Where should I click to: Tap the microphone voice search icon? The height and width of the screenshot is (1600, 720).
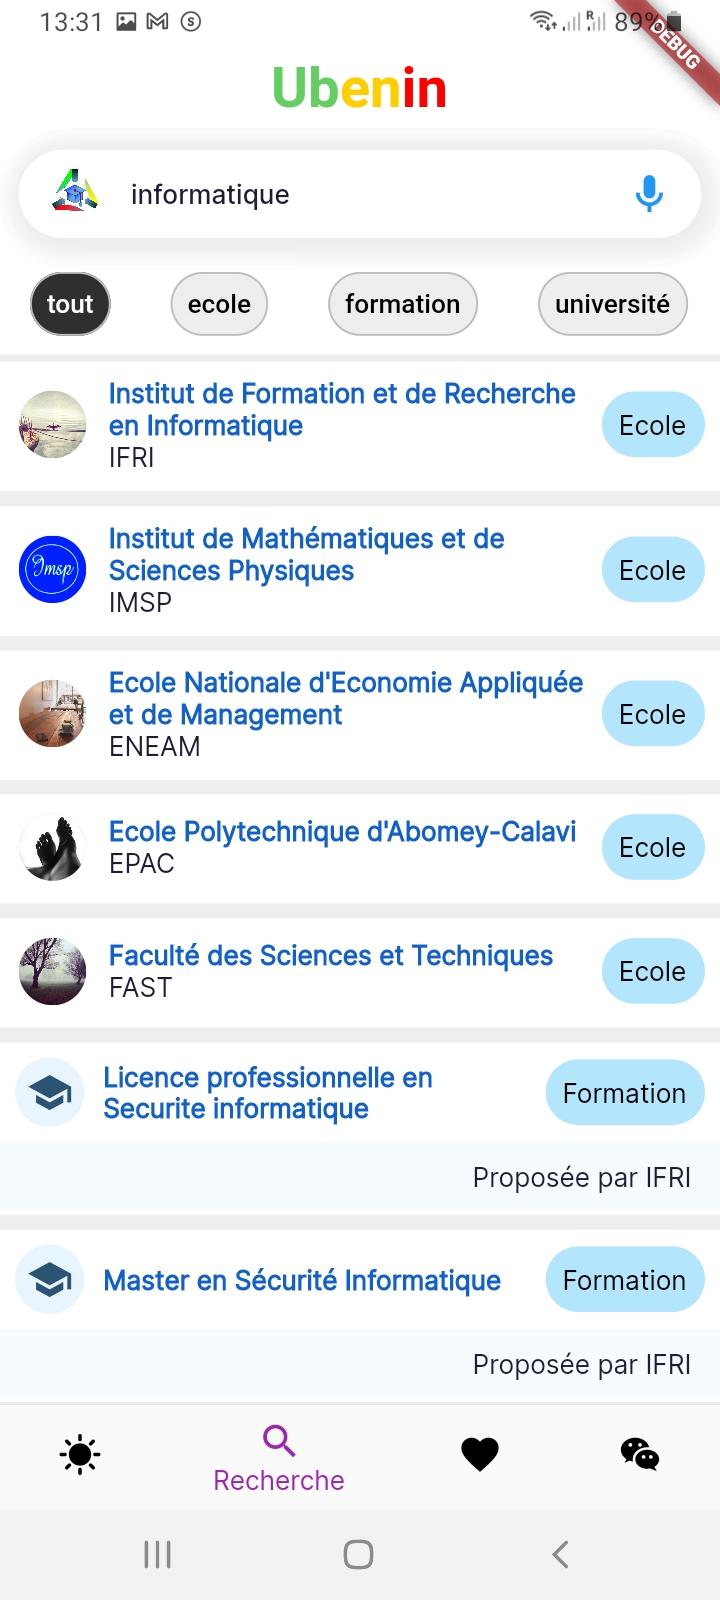pos(649,193)
